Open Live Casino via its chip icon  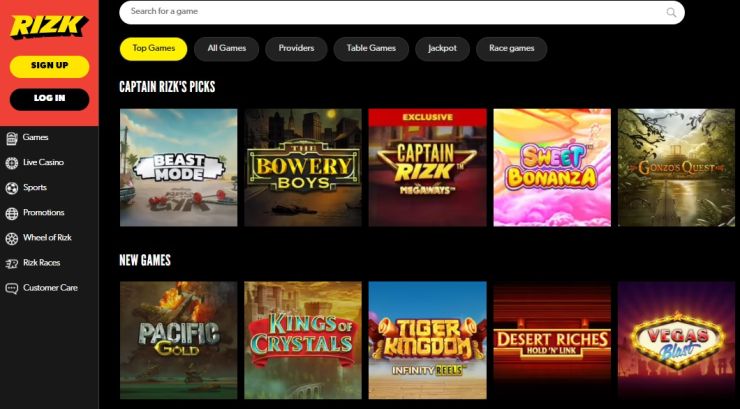coord(11,163)
